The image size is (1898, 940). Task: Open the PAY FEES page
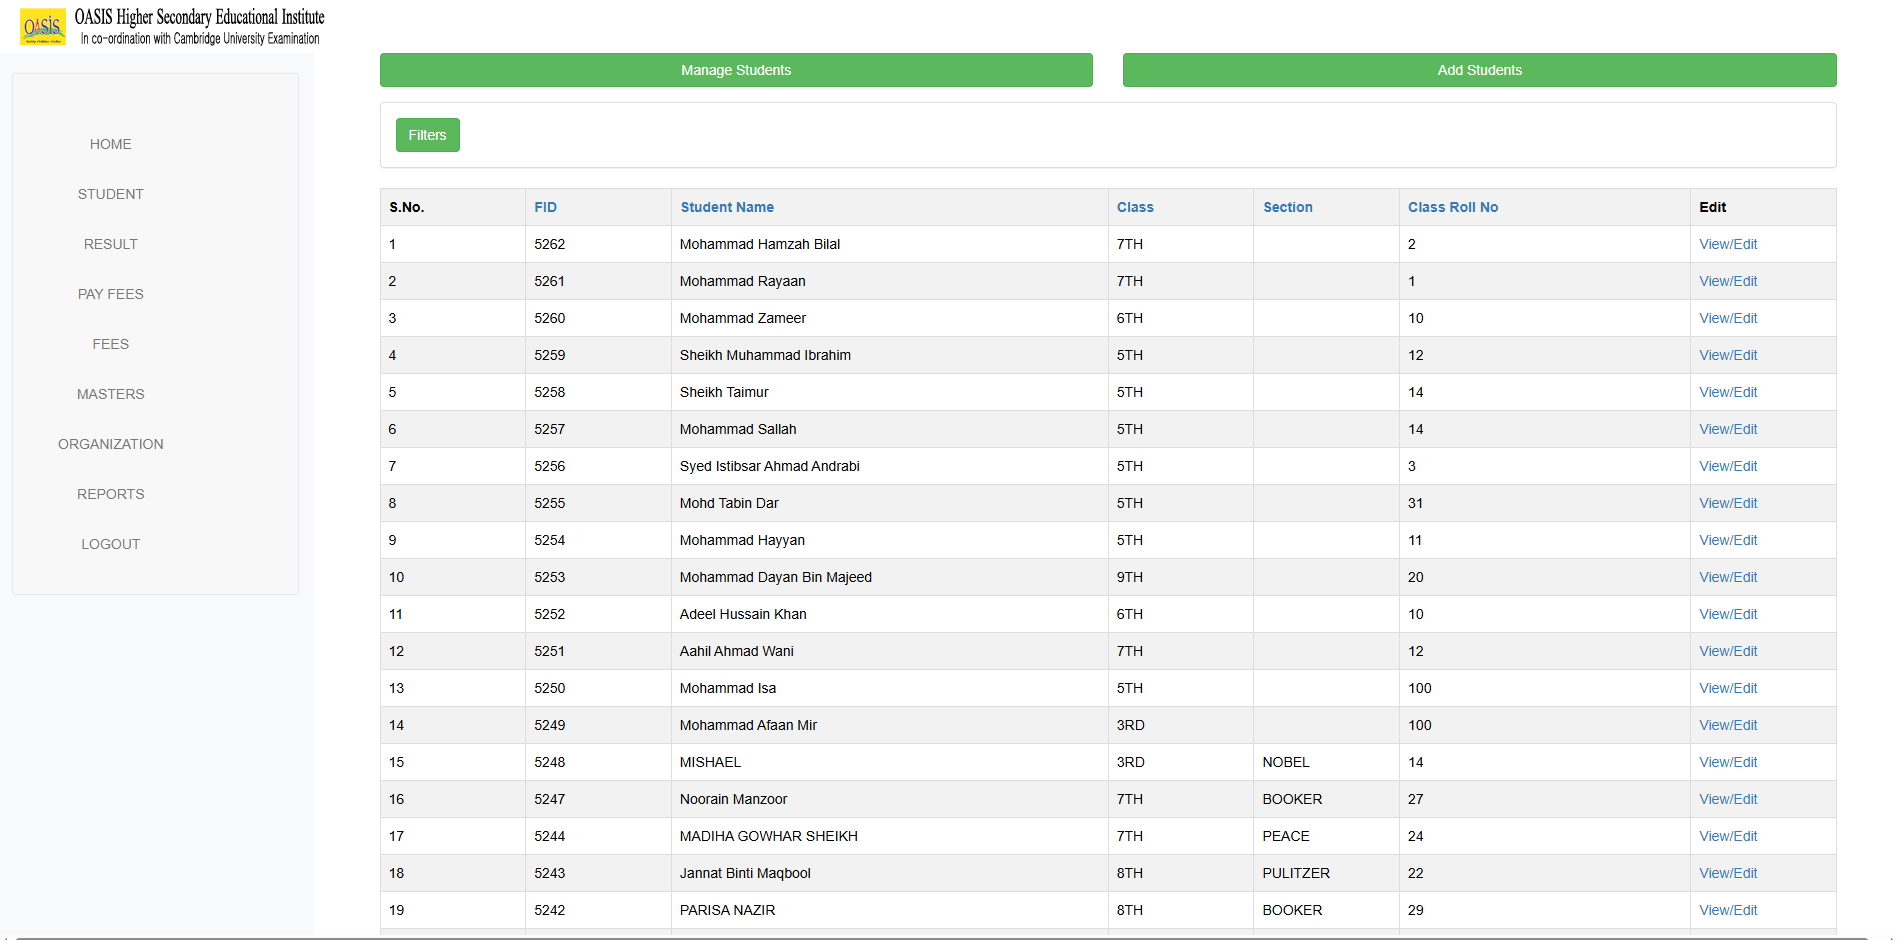click(x=110, y=294)
